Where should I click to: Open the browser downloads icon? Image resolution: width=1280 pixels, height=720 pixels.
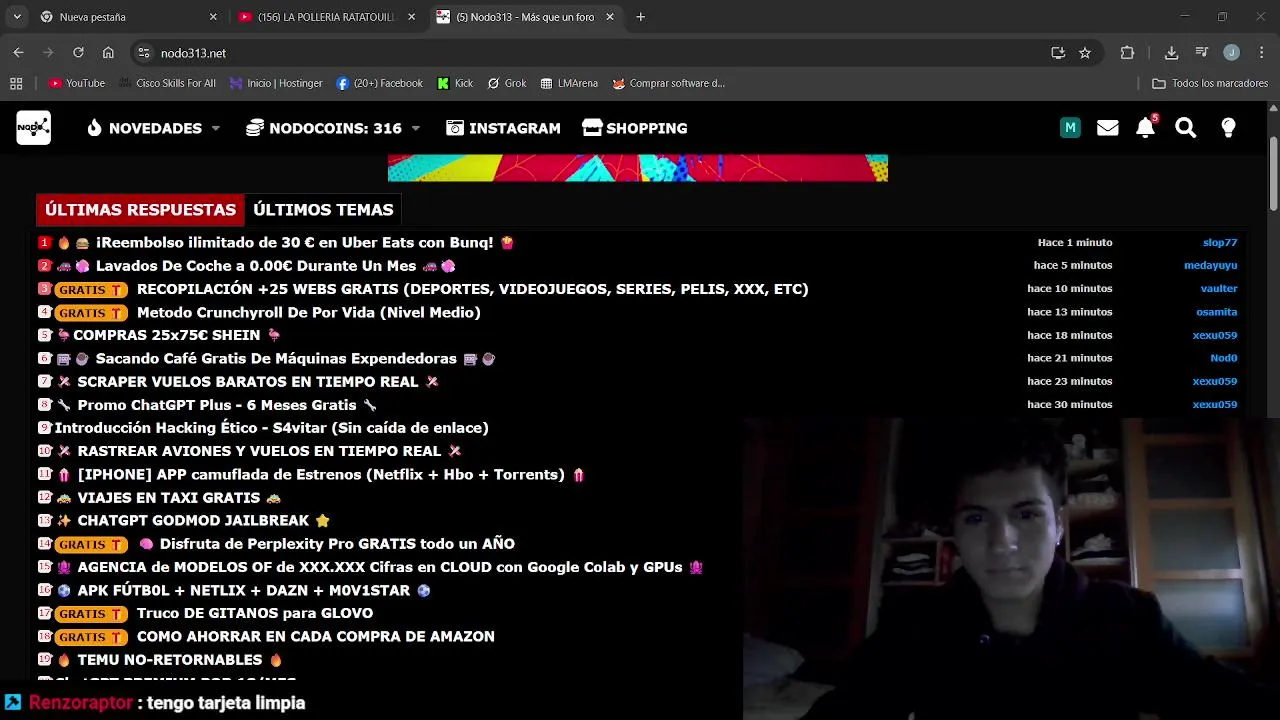coord(1171,53)
